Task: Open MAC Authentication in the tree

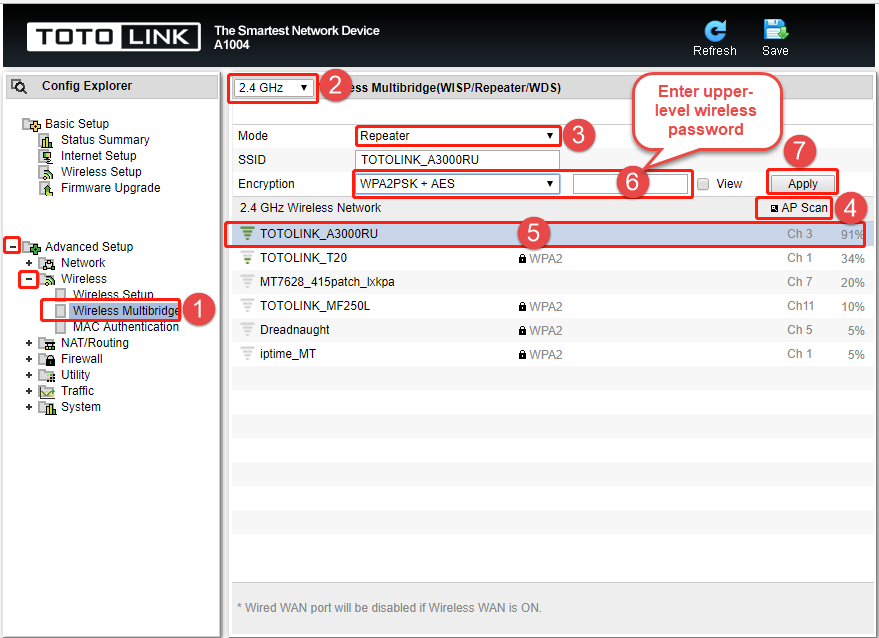Action: [x=126, y=327]
